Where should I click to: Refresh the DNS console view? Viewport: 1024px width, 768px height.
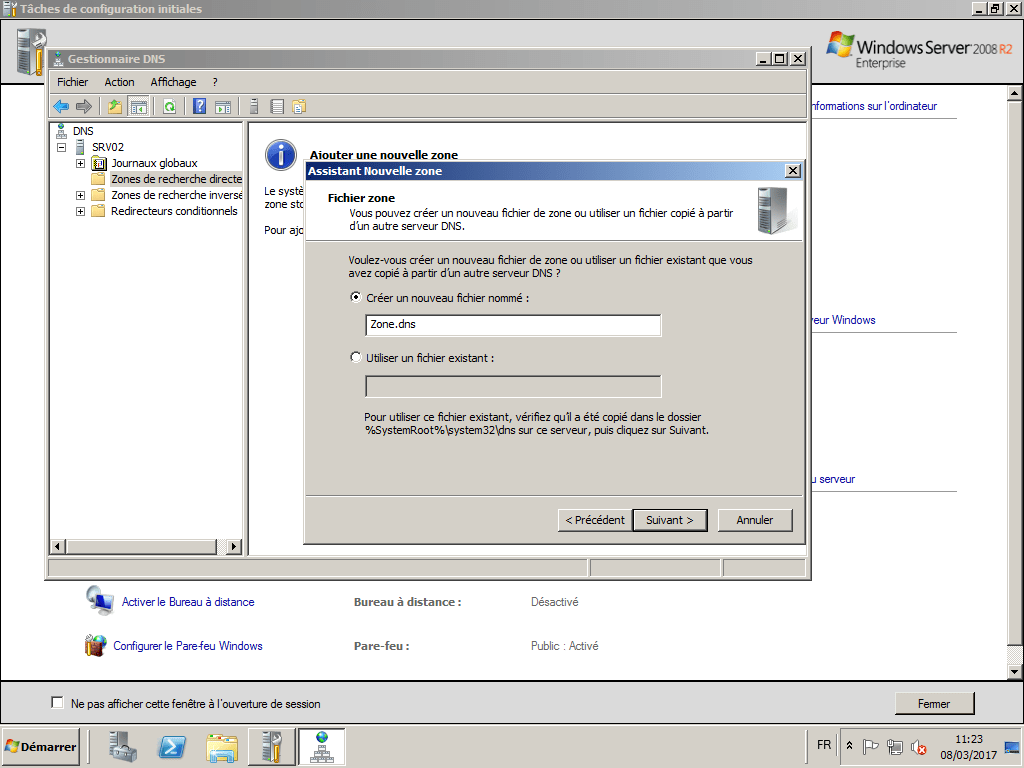(x=167, y=106)
